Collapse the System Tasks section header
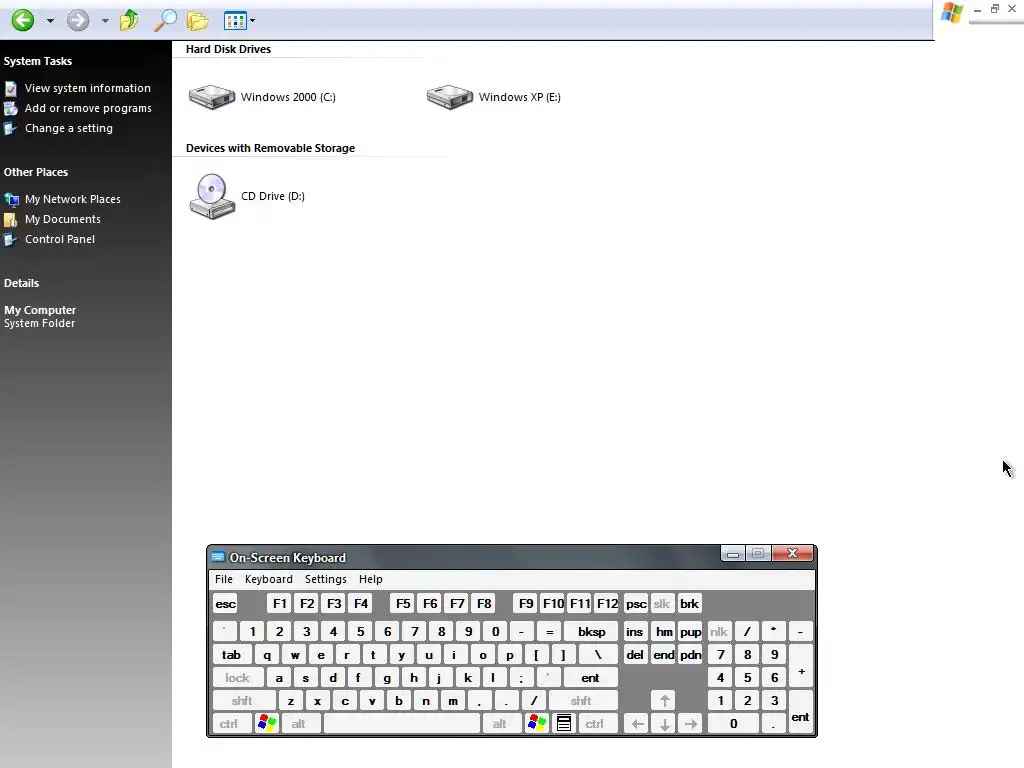Image resolution: width=1024 pixels, height=768 pixels. 38,61
